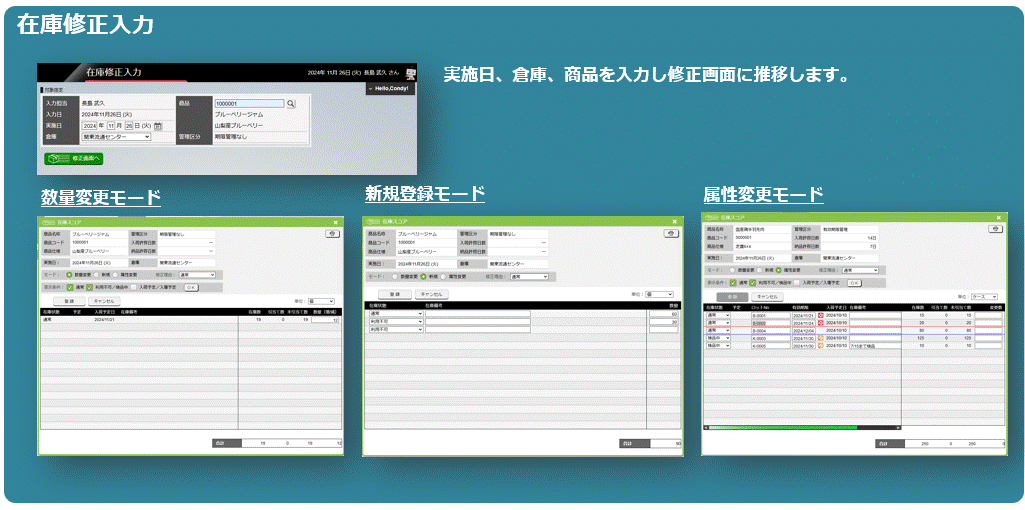Click the 新規登録モード heading link
Image resolution: width=1025 pixels, height=510 pixels.
(x=425, y=193)
